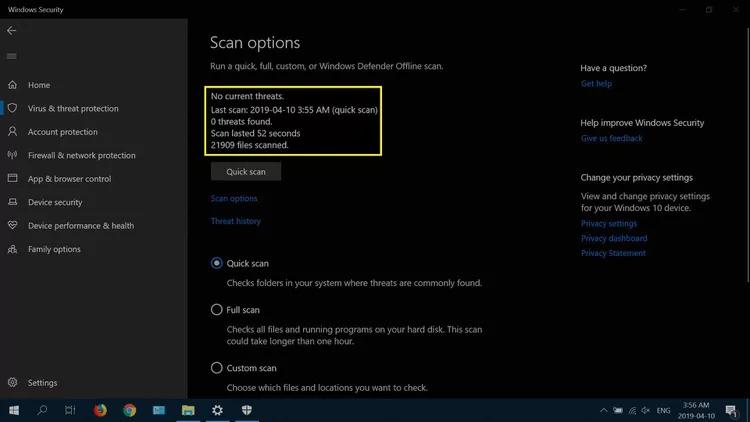750x422 pixels.
Task: Open Windows Security shield on taskbar
Action: (247, 410)
